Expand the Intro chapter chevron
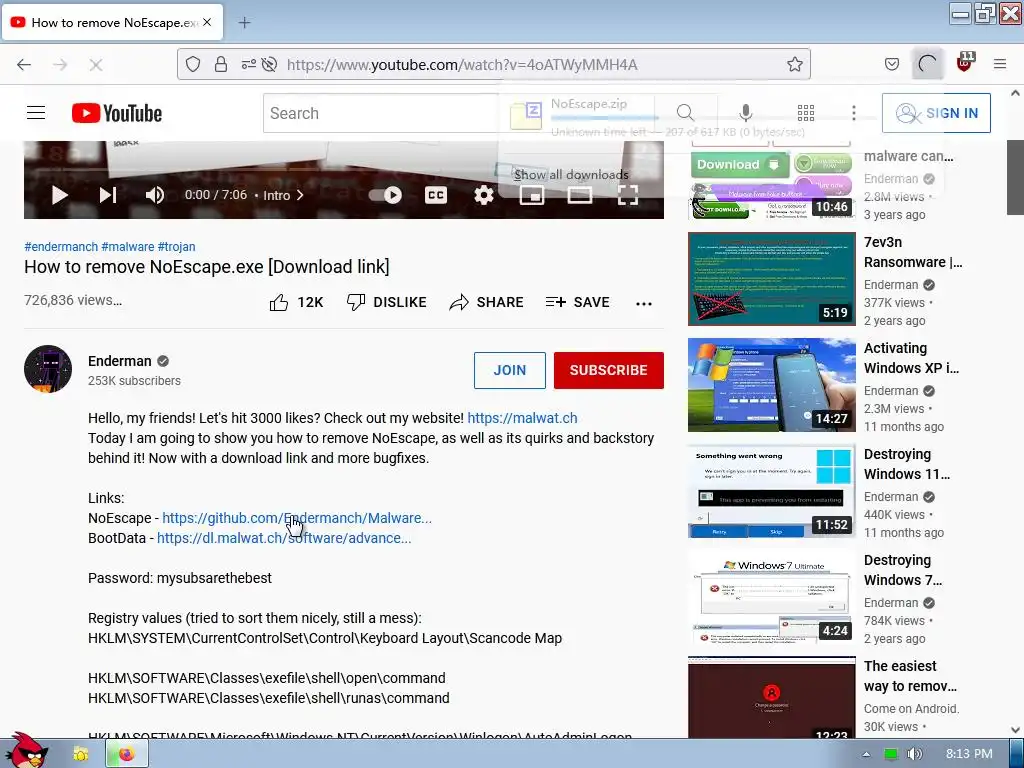The height and width of the screenshot is (768, 1024). tap(300, 195)
